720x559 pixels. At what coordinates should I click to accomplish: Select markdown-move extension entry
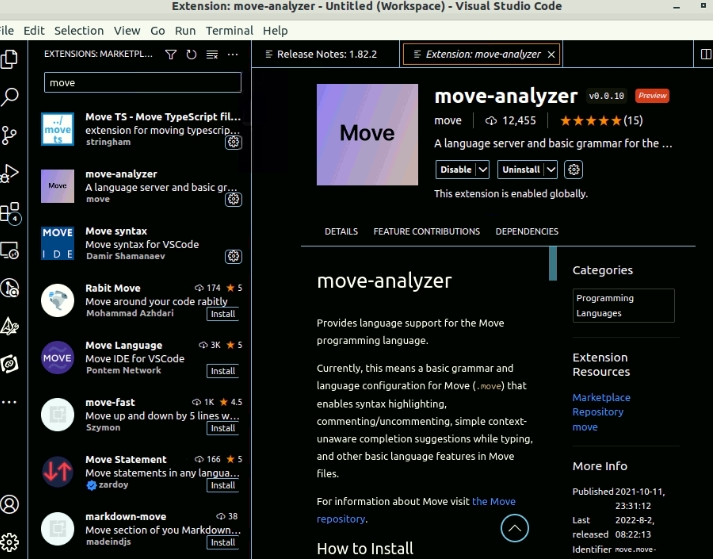pos(140,529)
